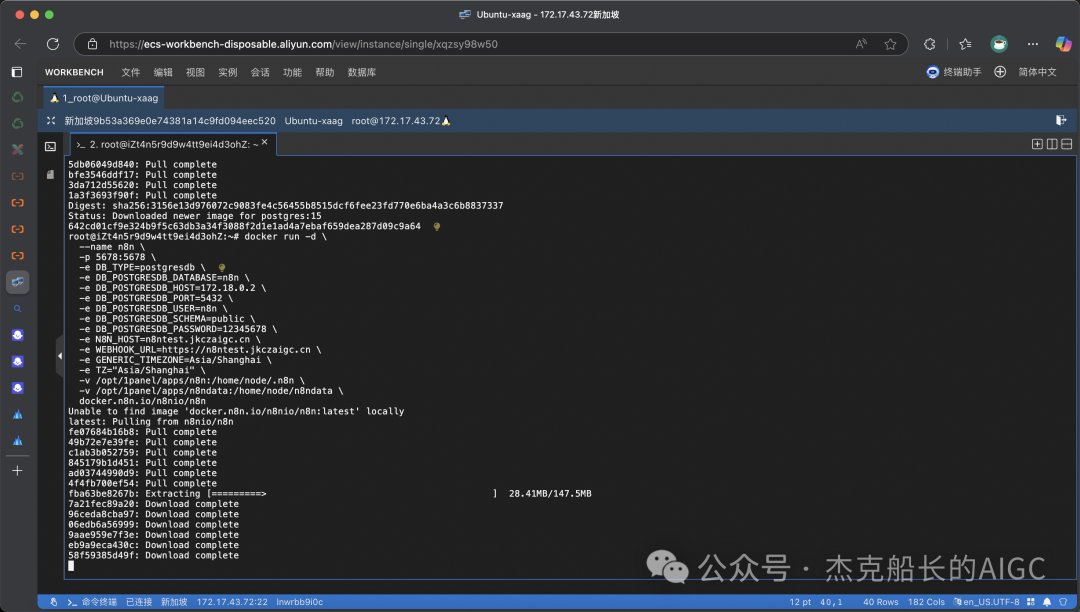Click font size 12 pt in status bar
Screen dimensions: 1080x612
[x=800, y=602]
